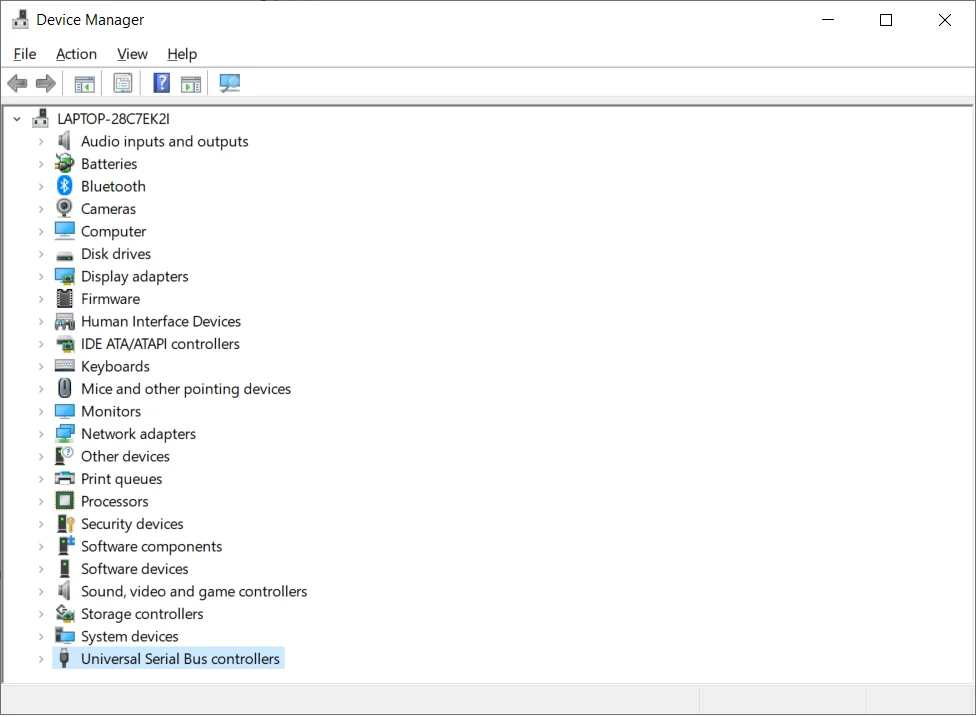Click Scan for hardware changes monitor icon
Image resolution: width=976 pixels, height=717 pixels.
tap(230, 83)
